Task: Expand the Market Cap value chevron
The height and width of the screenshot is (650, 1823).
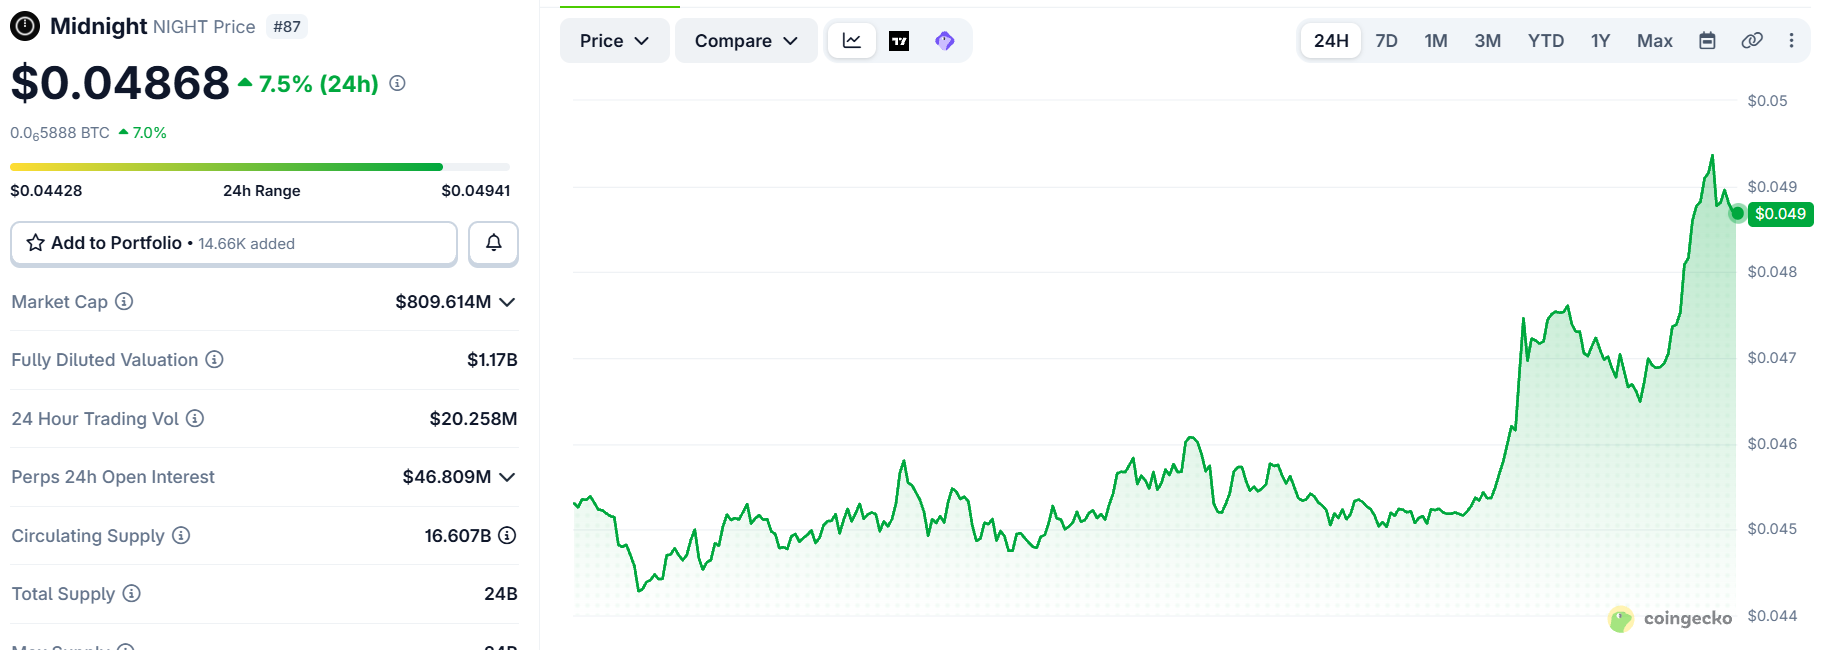Action: (507, 302)
